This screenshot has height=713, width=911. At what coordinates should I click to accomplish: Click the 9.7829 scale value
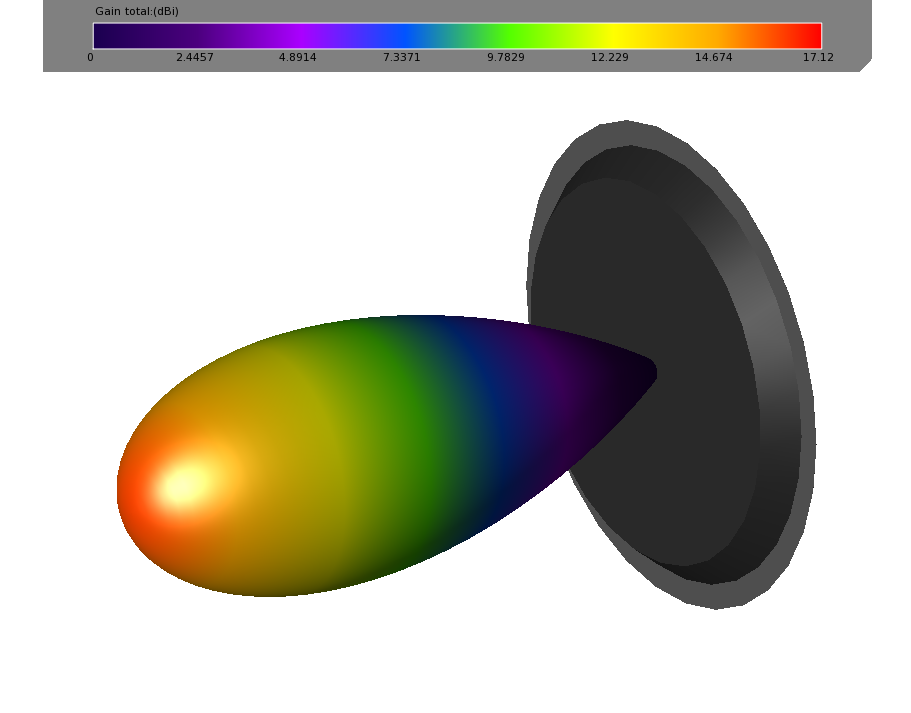505,57
